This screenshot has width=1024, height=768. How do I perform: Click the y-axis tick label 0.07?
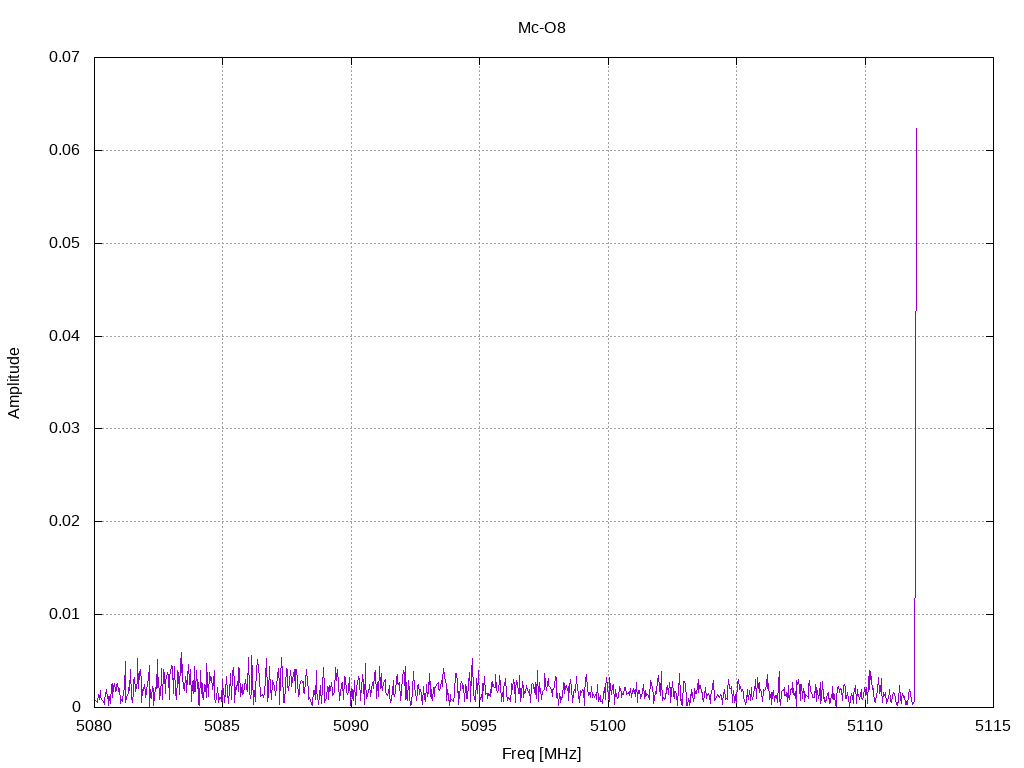click(65, 57)
